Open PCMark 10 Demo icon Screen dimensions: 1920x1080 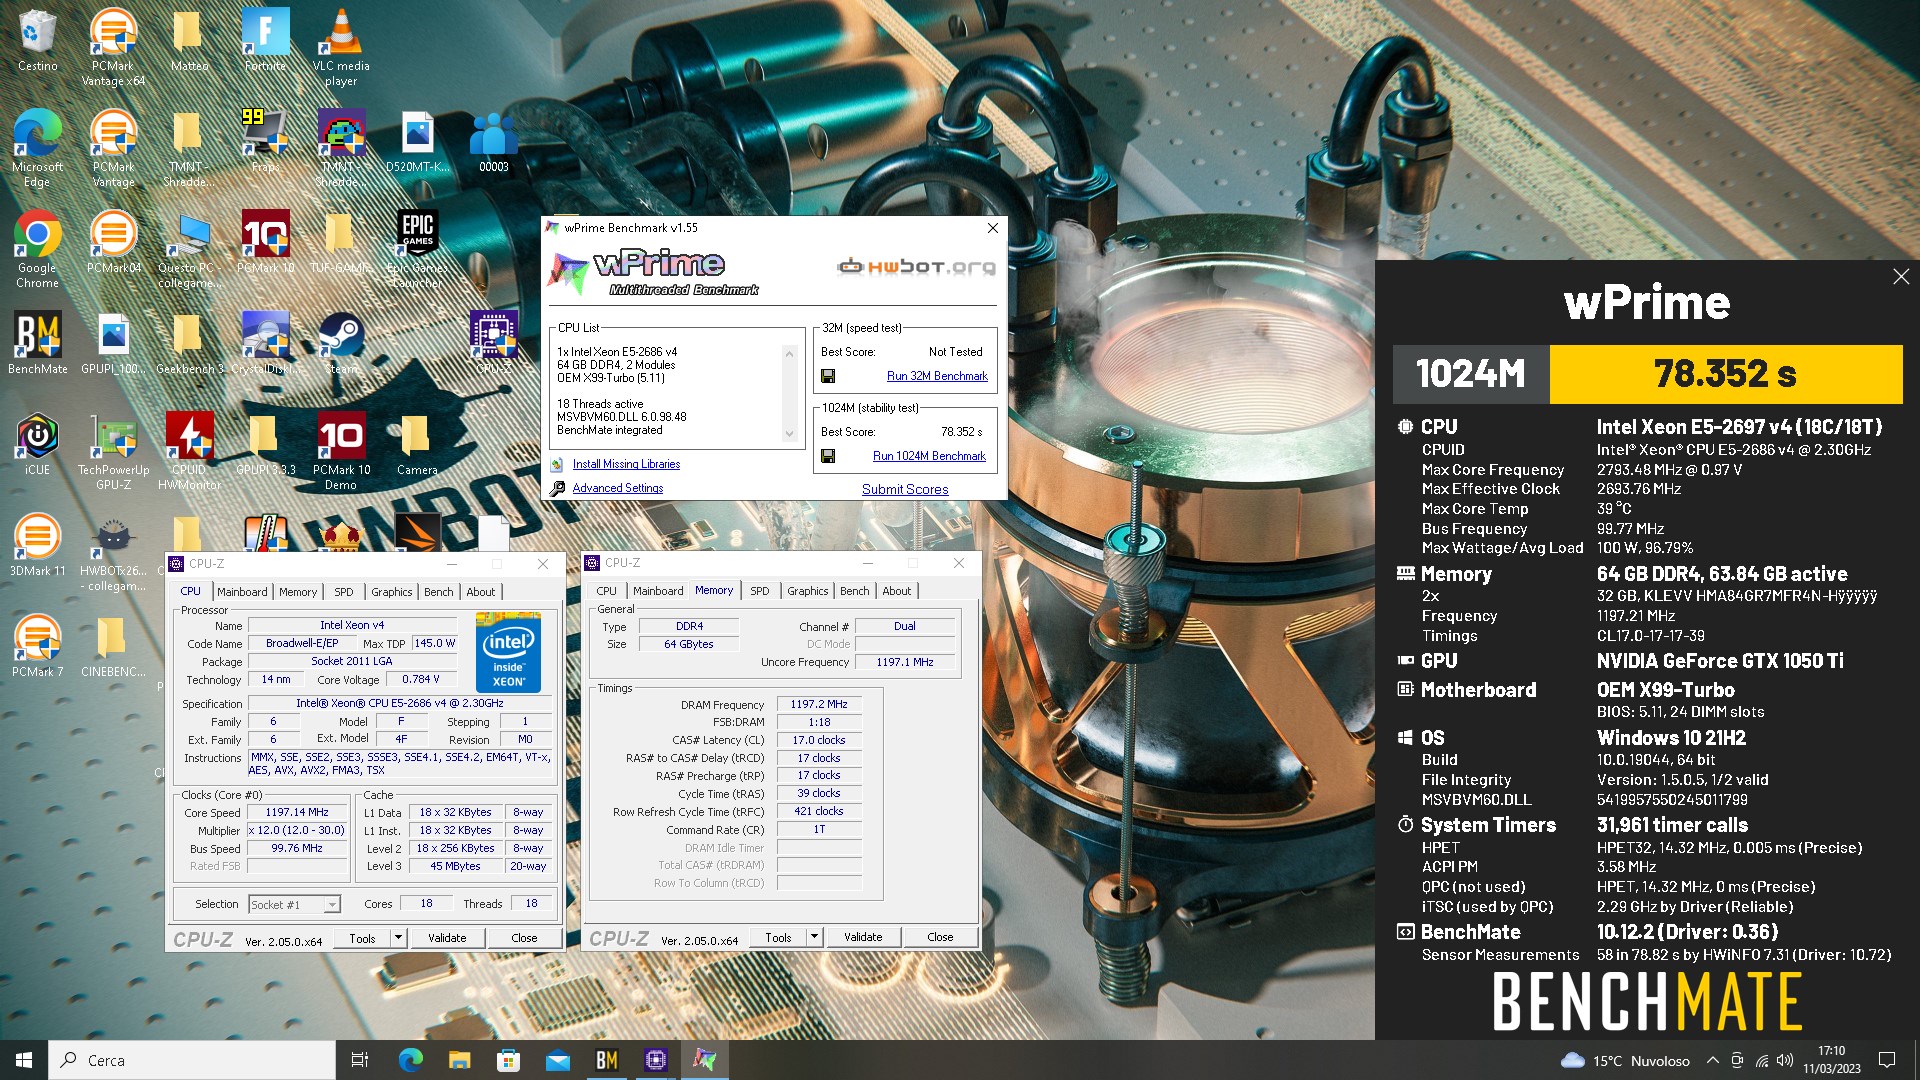coord(341,451)
